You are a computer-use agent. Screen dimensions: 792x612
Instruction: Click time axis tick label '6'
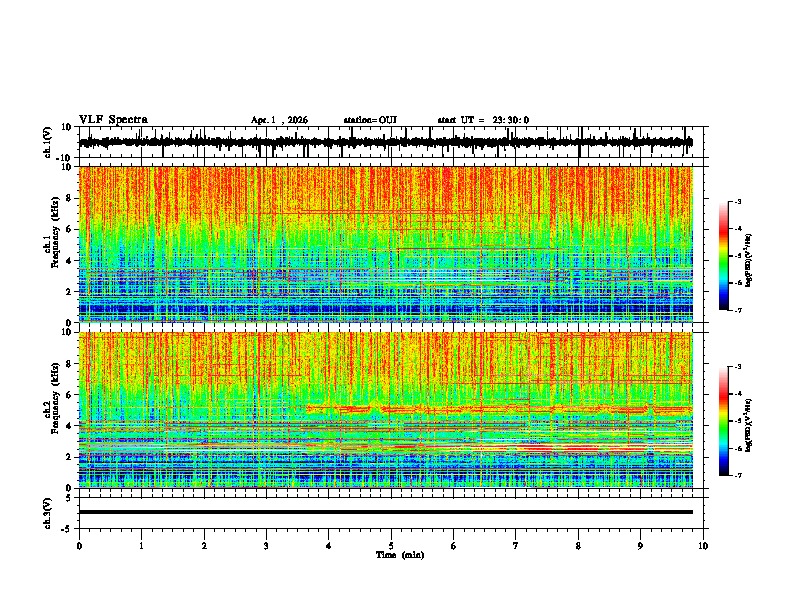pyautogui.click(x=454, y=546)
